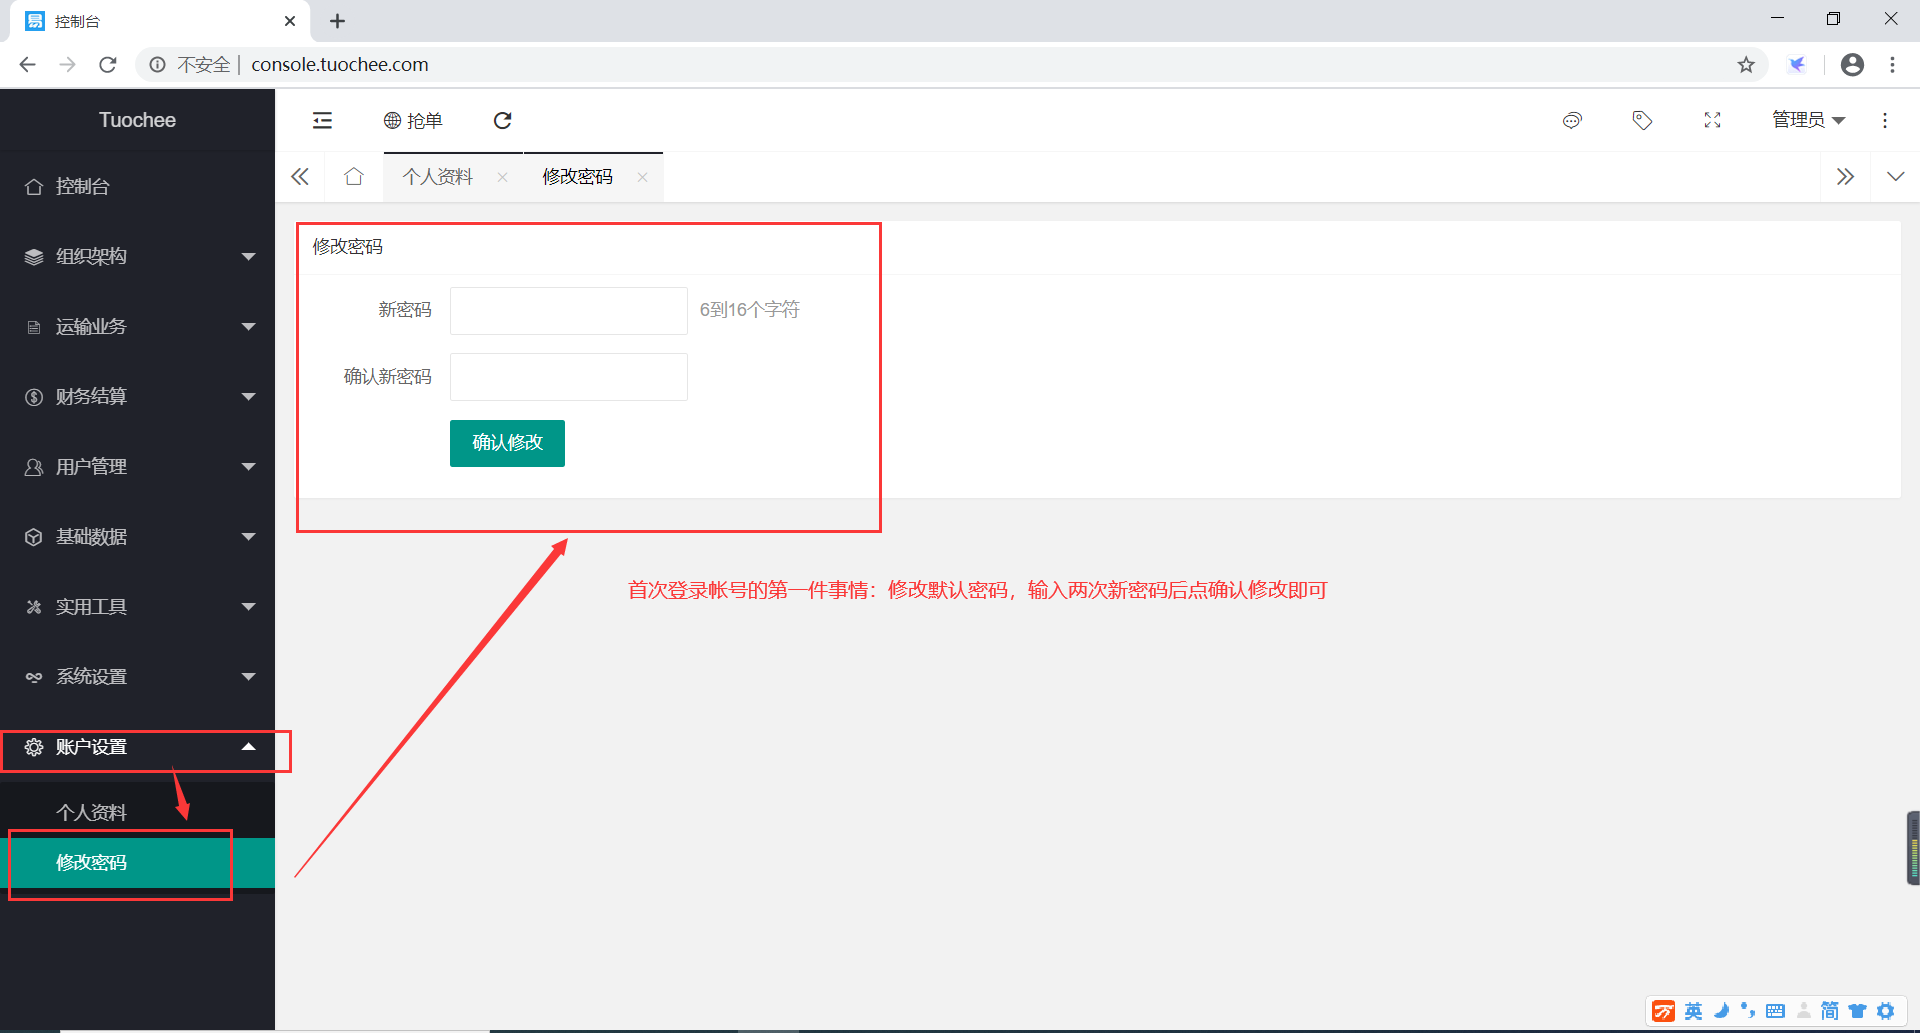
Task: Open 个人资料 in the sidebar submenu
Action: [x=137, y=813]
